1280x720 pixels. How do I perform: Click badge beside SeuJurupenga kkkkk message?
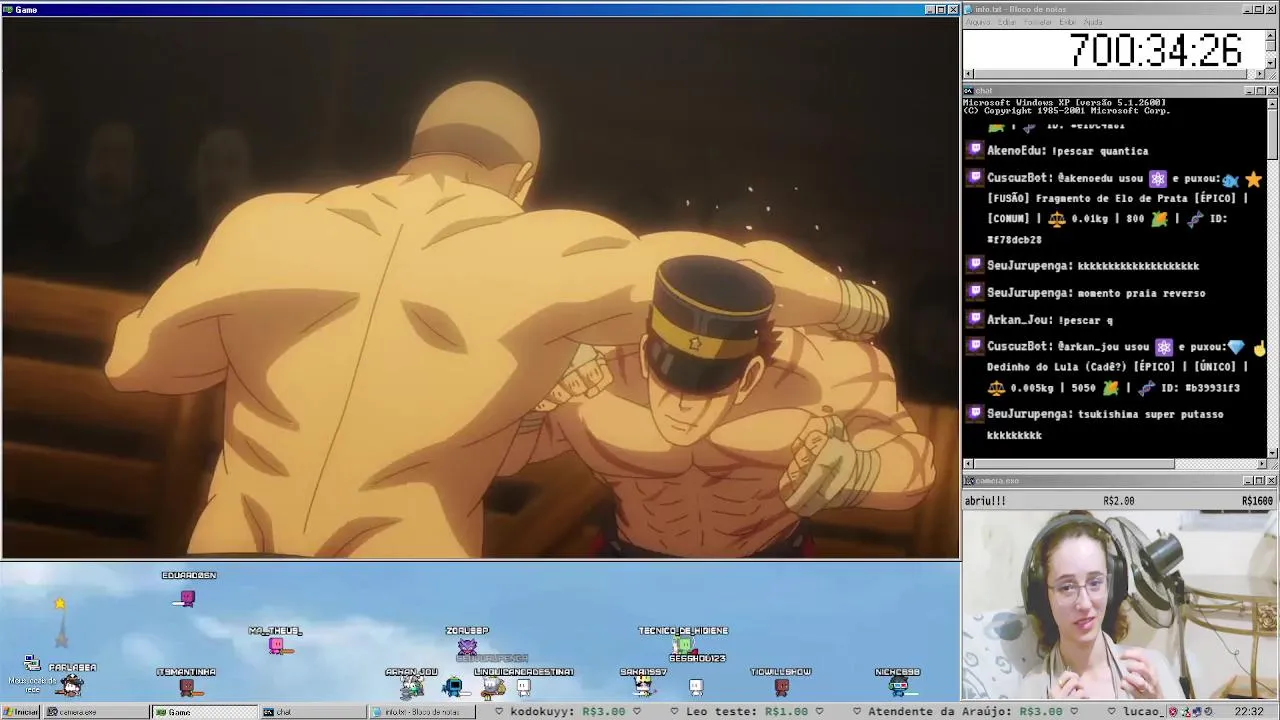[975, 266]
